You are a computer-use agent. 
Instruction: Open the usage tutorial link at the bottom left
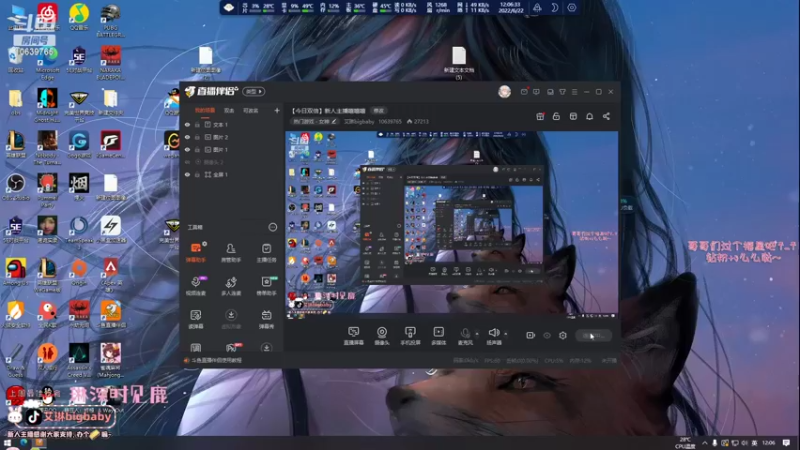(x=213, y=360)
